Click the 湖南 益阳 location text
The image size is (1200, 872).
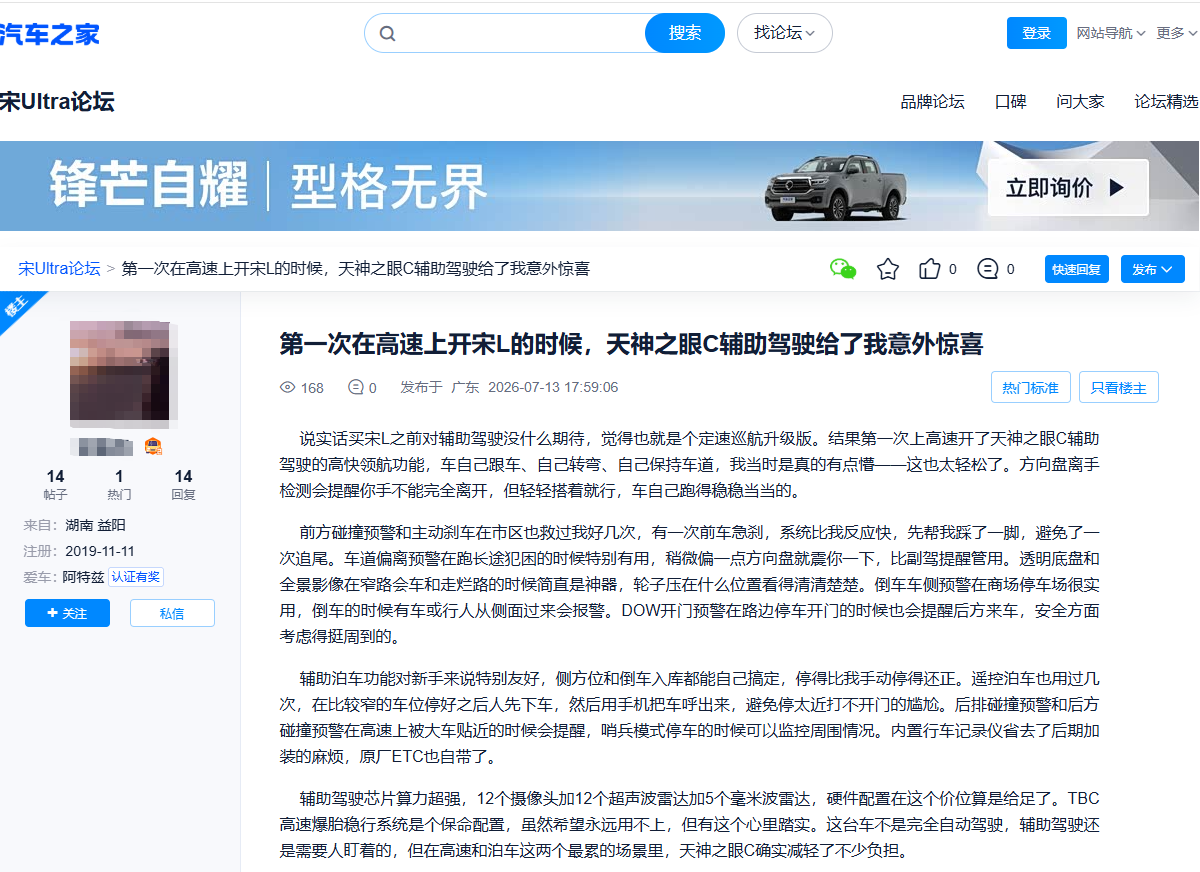[x=96, y=525]
